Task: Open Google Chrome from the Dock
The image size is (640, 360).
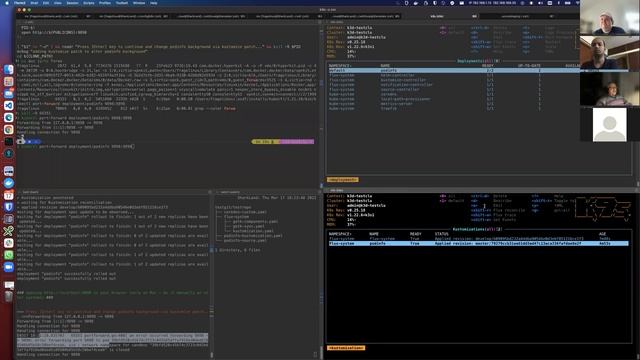Action: point(9,129)
